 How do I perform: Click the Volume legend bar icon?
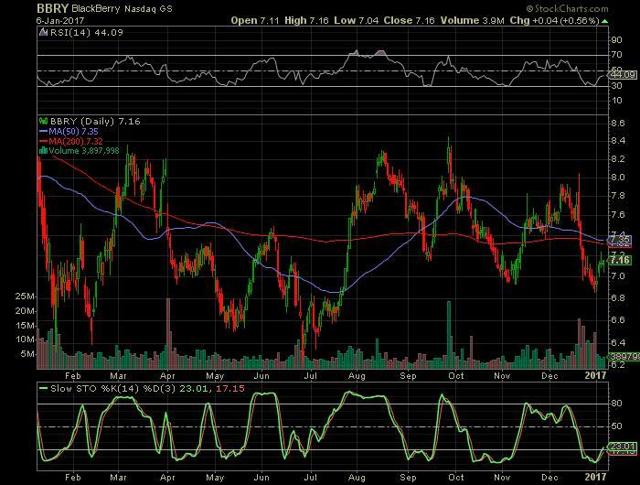coord(43,151)
